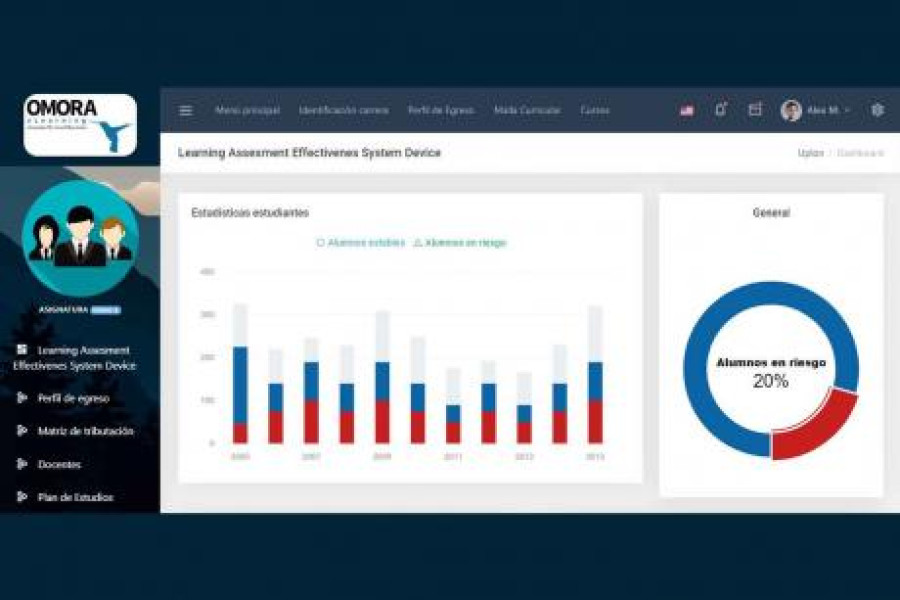Click the Upla breadcrumb link
Viewport: 900px width, 600px height.
click(810, 153)
